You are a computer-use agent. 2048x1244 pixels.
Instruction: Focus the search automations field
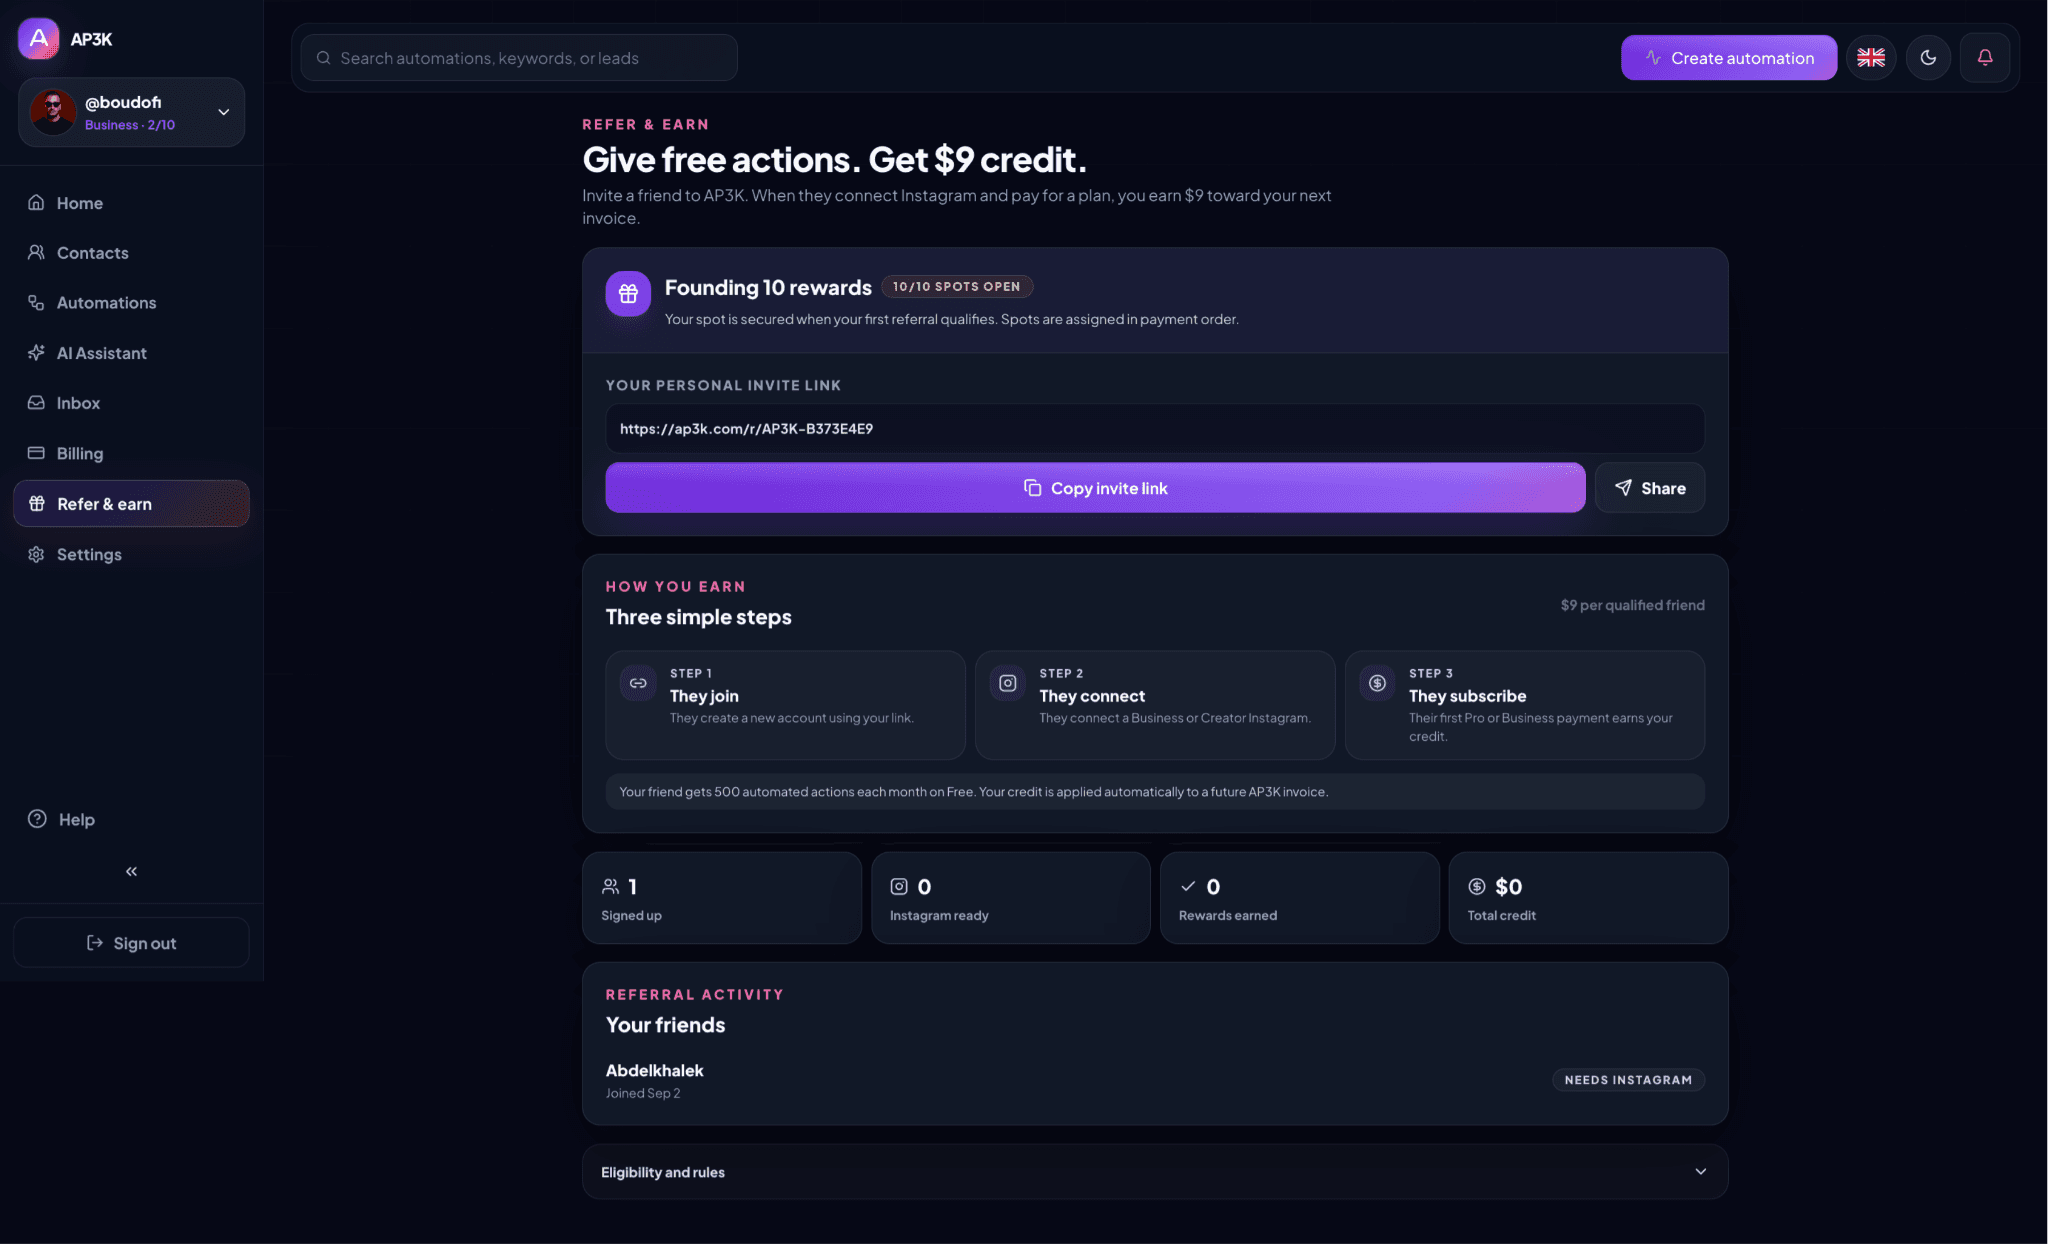[519, 58]
